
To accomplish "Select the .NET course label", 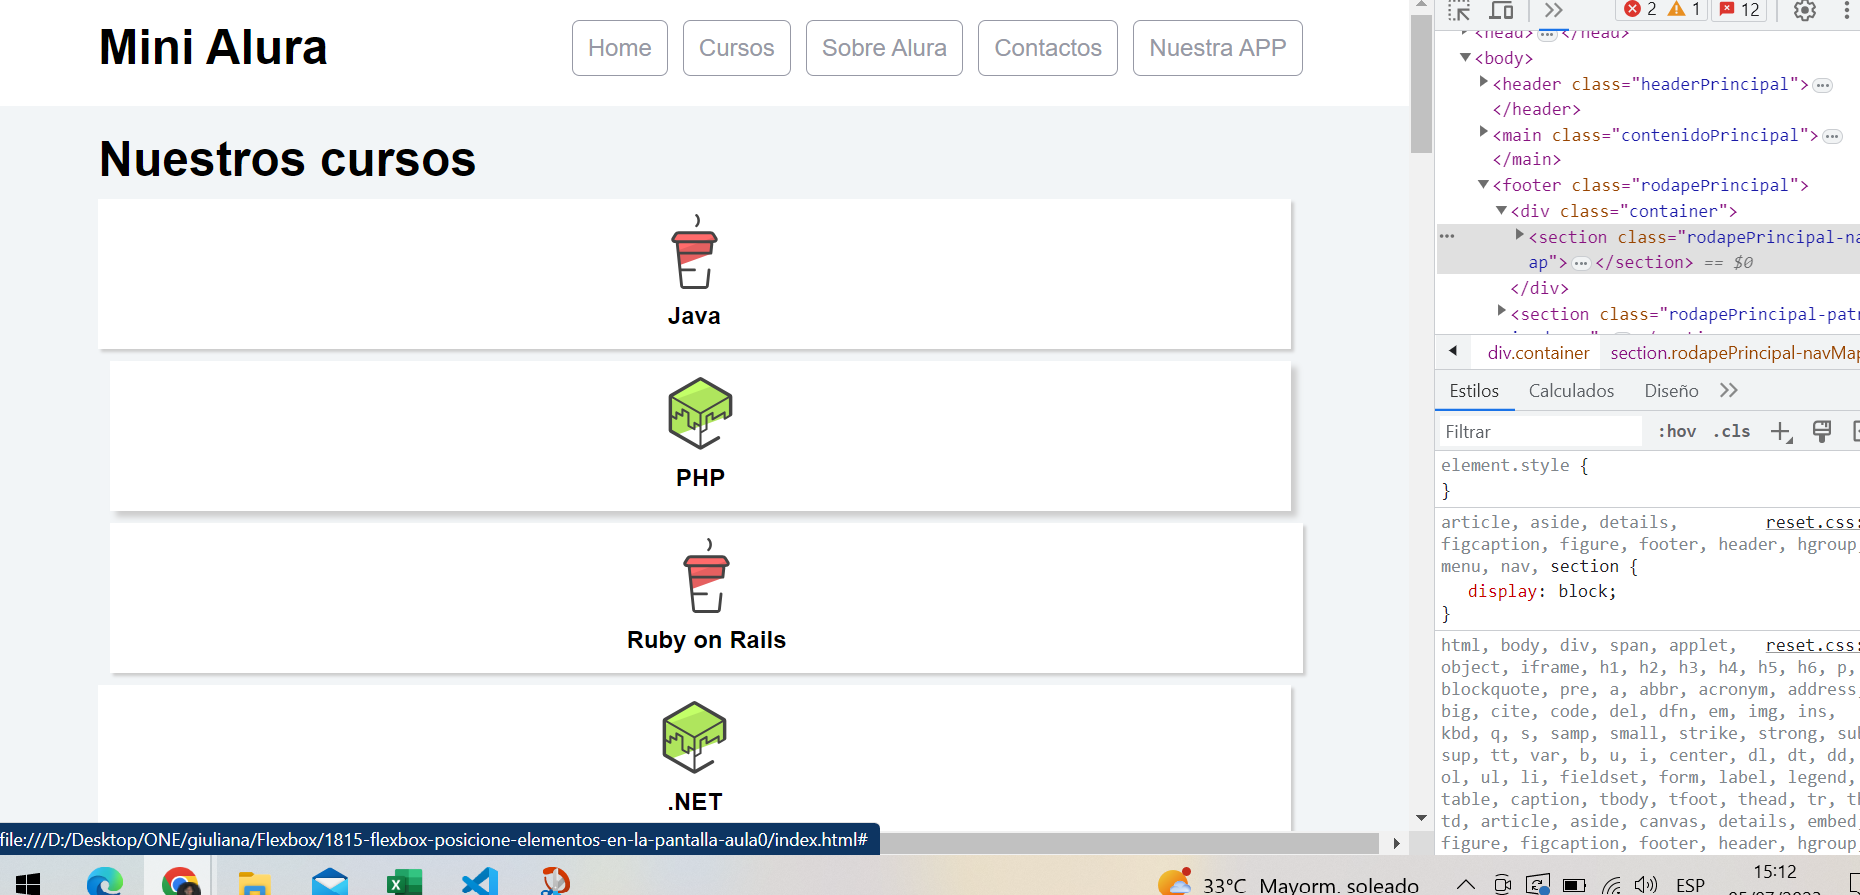I will click(x=694, y=802).
